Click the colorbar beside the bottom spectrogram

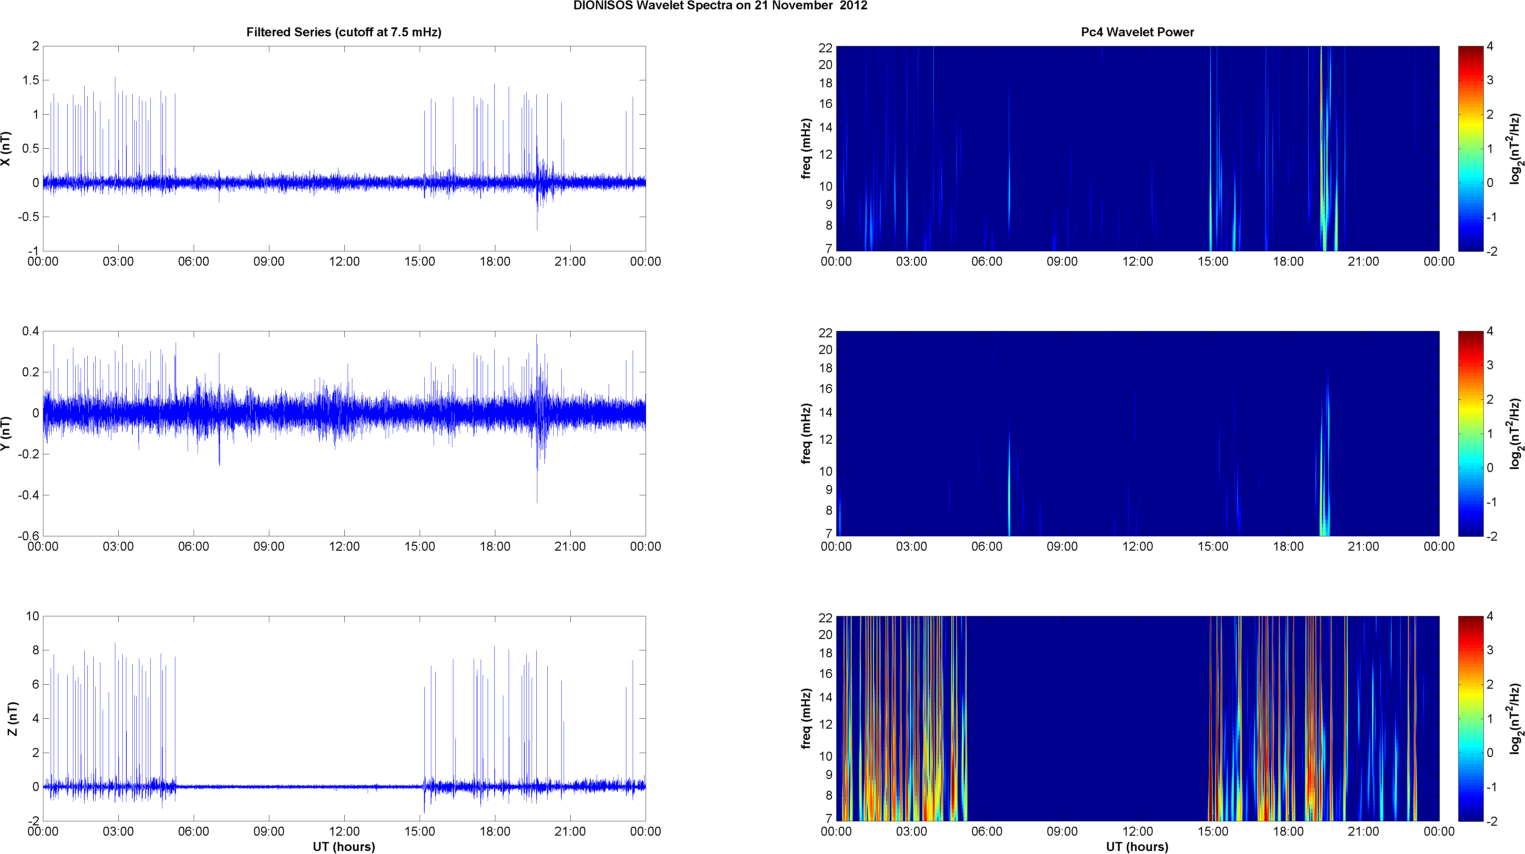click(x=1470, y=719)
